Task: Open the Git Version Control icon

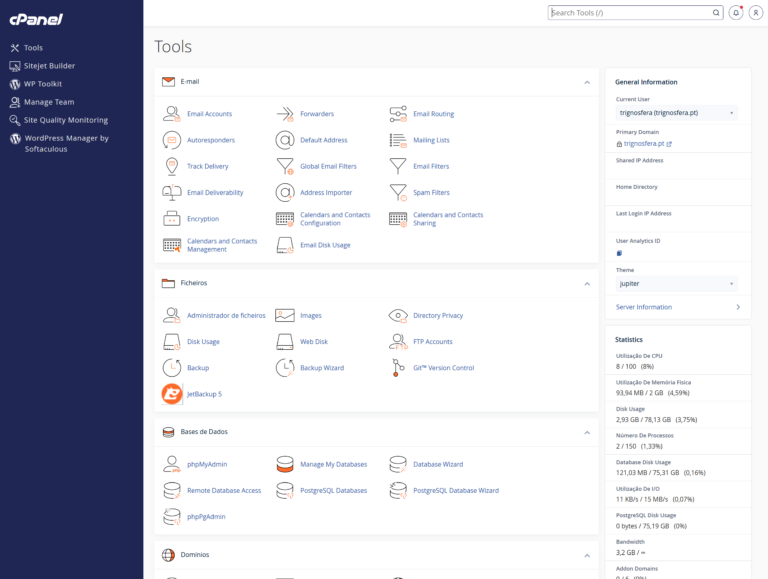Action: click(x=398, y=368)
